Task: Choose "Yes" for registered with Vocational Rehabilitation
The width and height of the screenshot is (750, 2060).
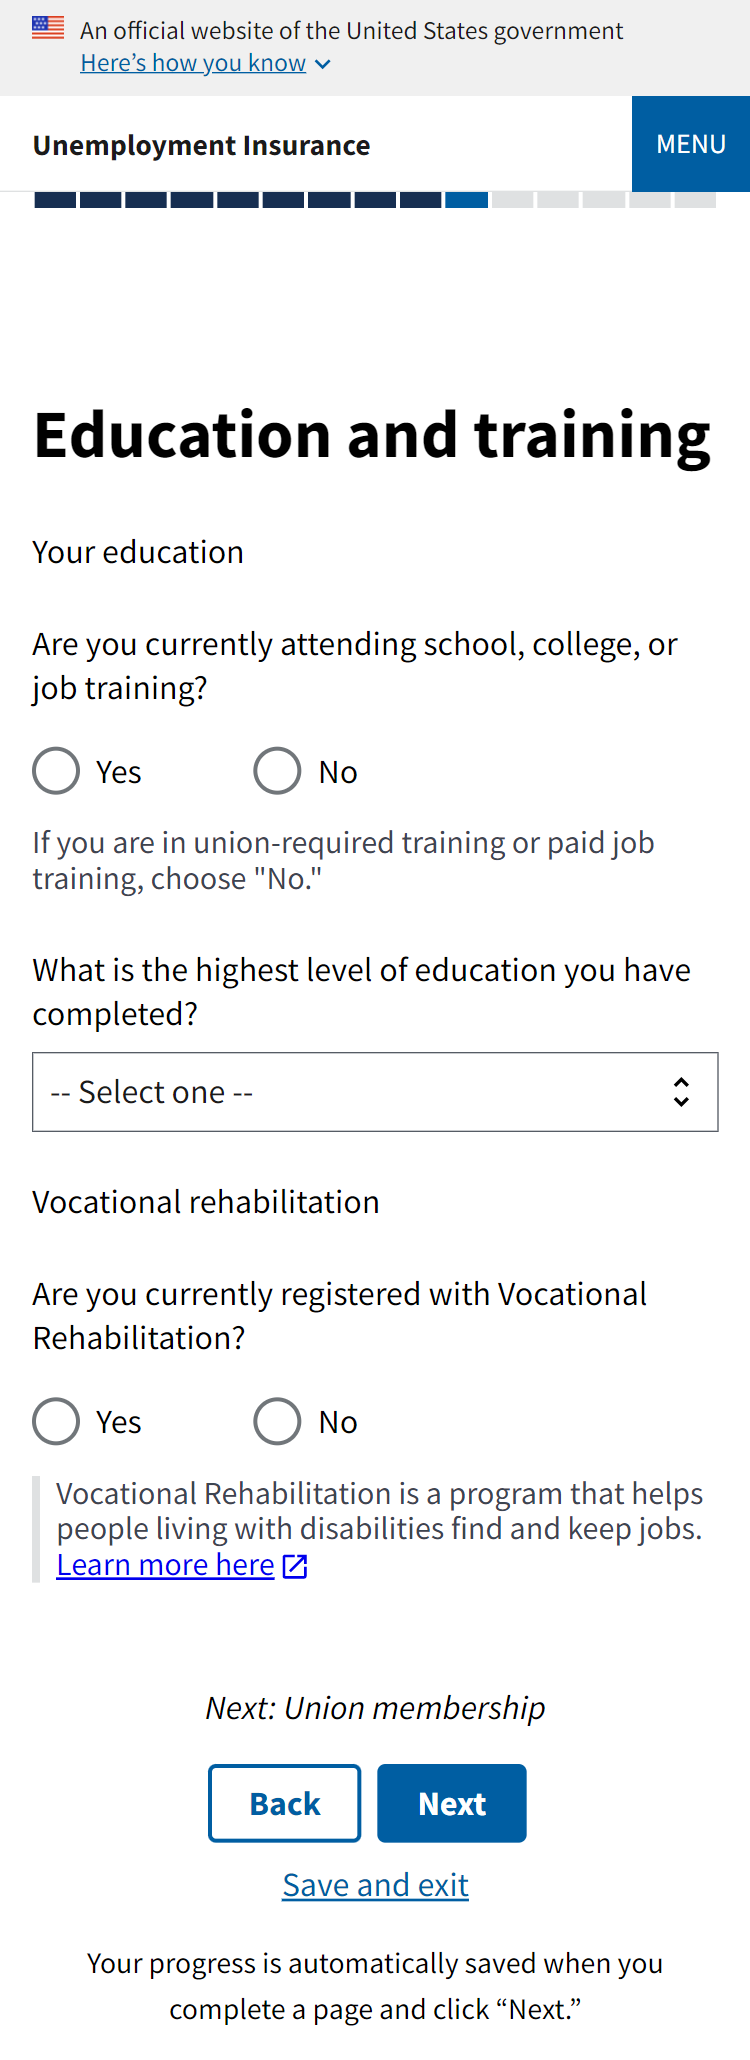Action: pos(56,1421)
